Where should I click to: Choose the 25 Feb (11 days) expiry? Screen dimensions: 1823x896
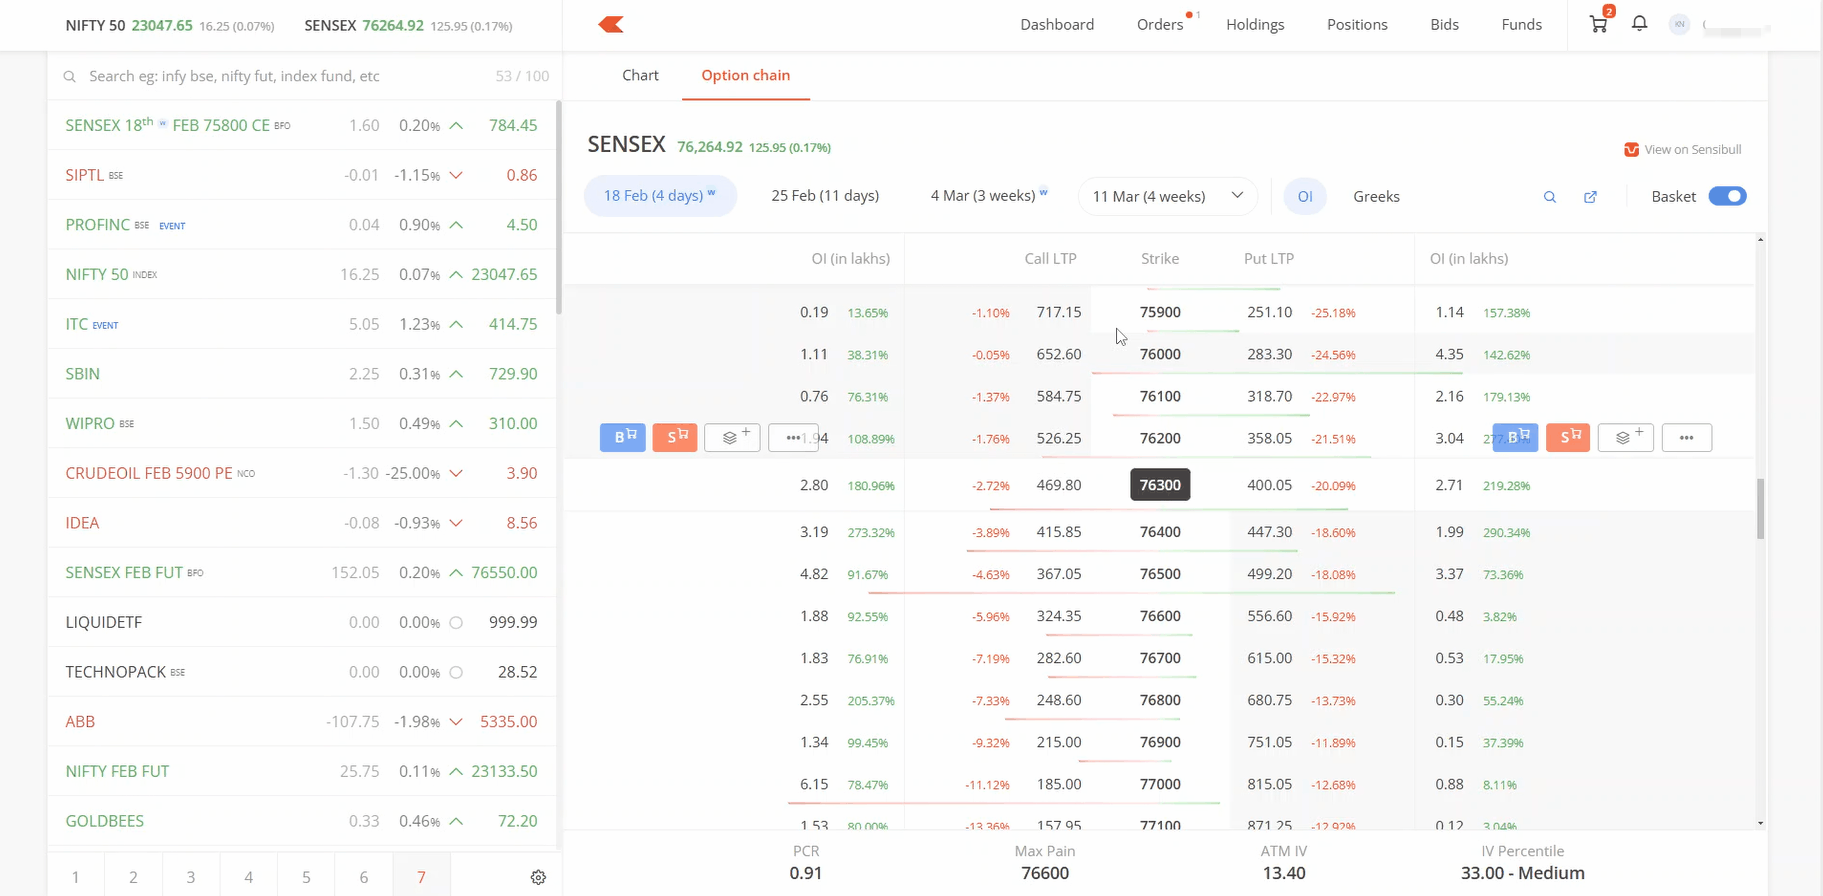click(x=825, y=196)
